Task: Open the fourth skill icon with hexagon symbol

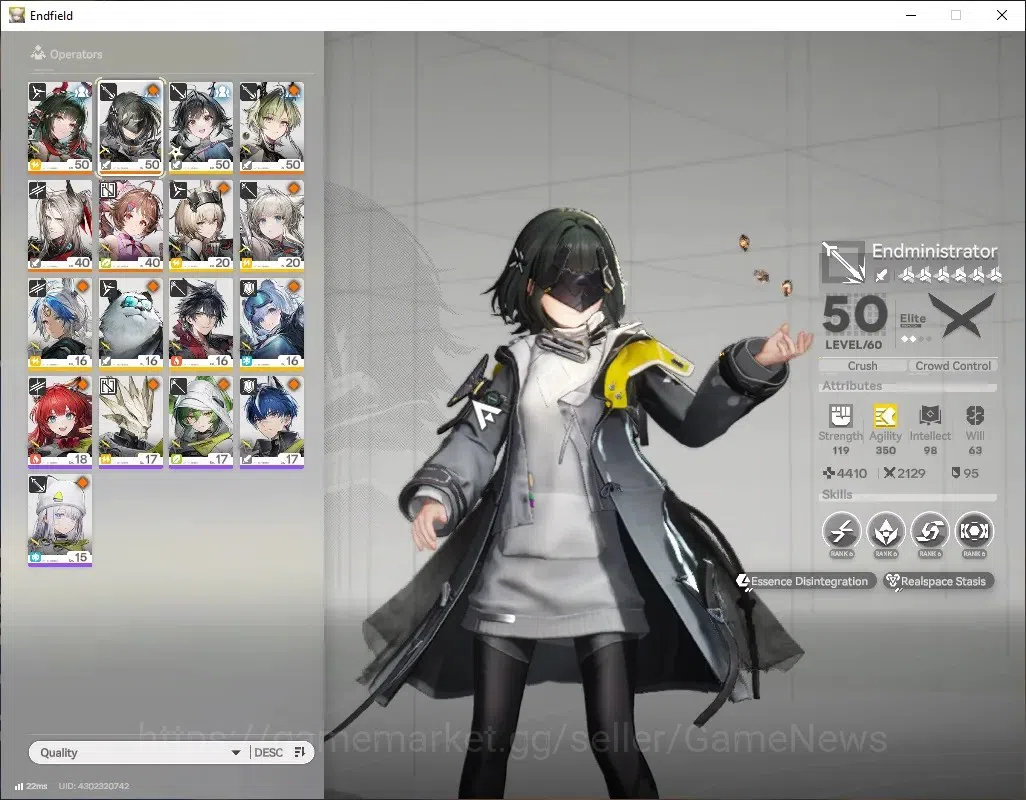Action: [x=974, y=530]
